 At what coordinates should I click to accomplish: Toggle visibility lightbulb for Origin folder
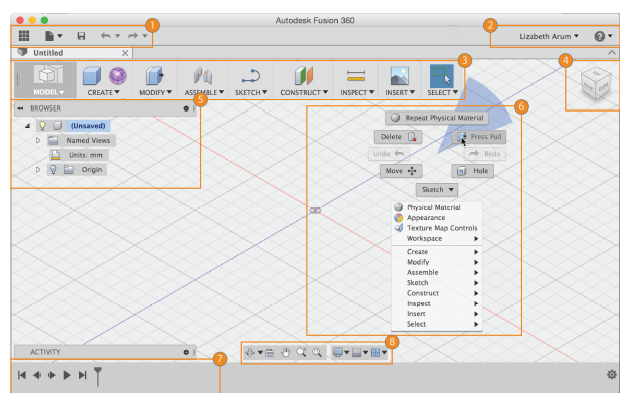[x=53, y=170]
